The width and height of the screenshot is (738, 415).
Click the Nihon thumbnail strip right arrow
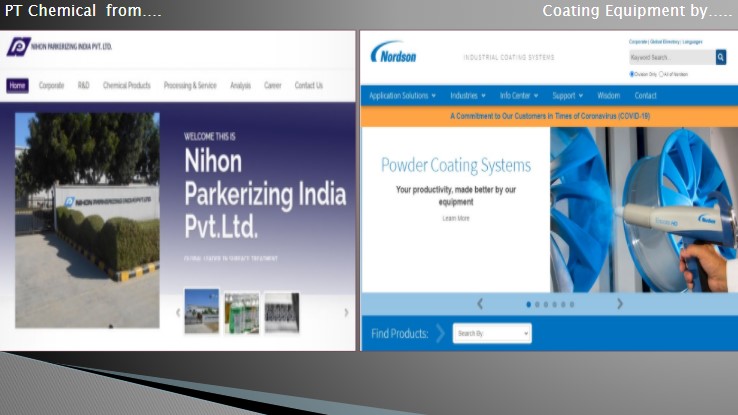tap(346, 312)
